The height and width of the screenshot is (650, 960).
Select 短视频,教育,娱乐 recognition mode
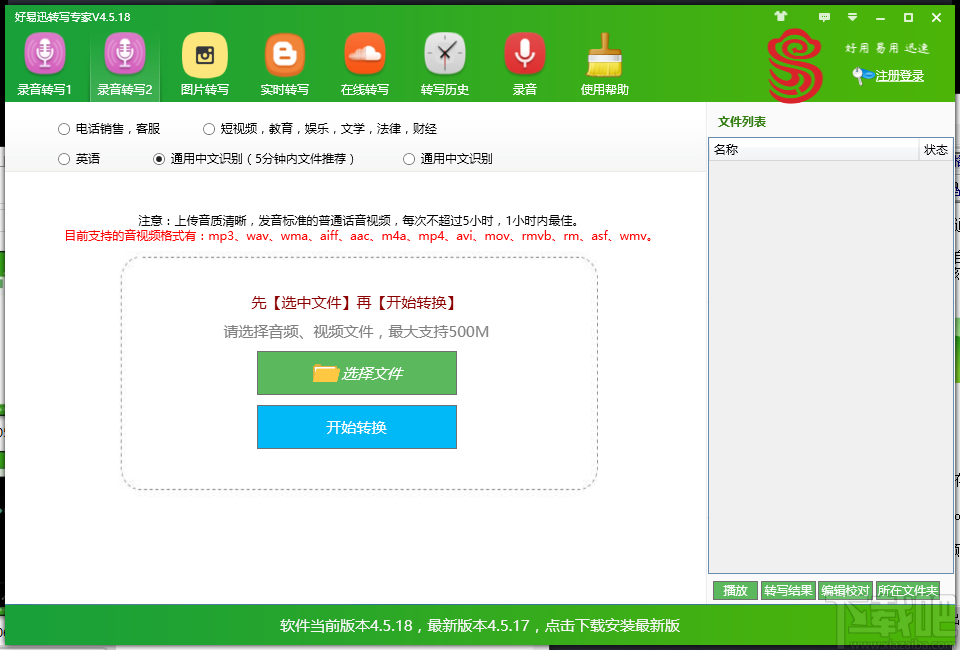pyautogui.click(x=208, y=128)
